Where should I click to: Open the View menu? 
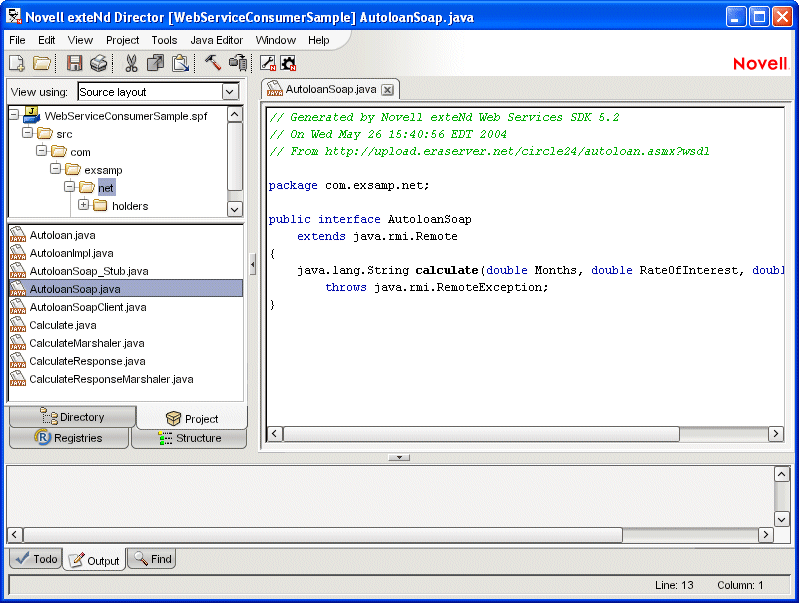click(80, 40)
